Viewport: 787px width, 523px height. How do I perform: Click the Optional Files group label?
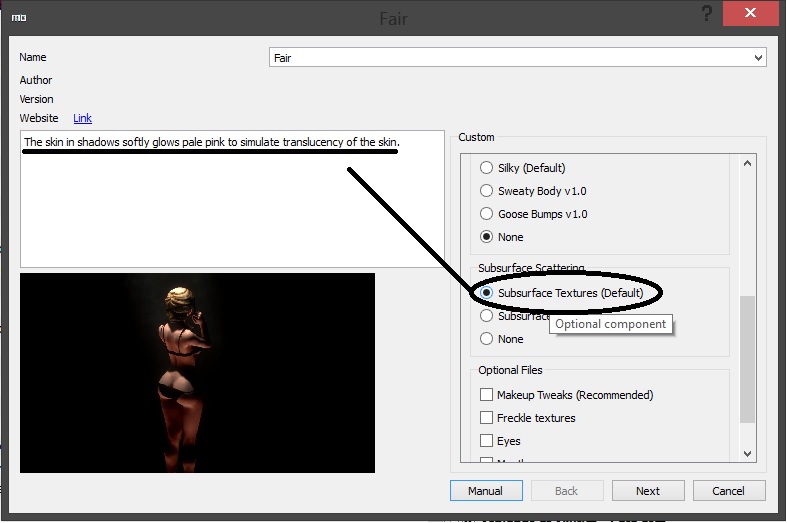point(510,370)
